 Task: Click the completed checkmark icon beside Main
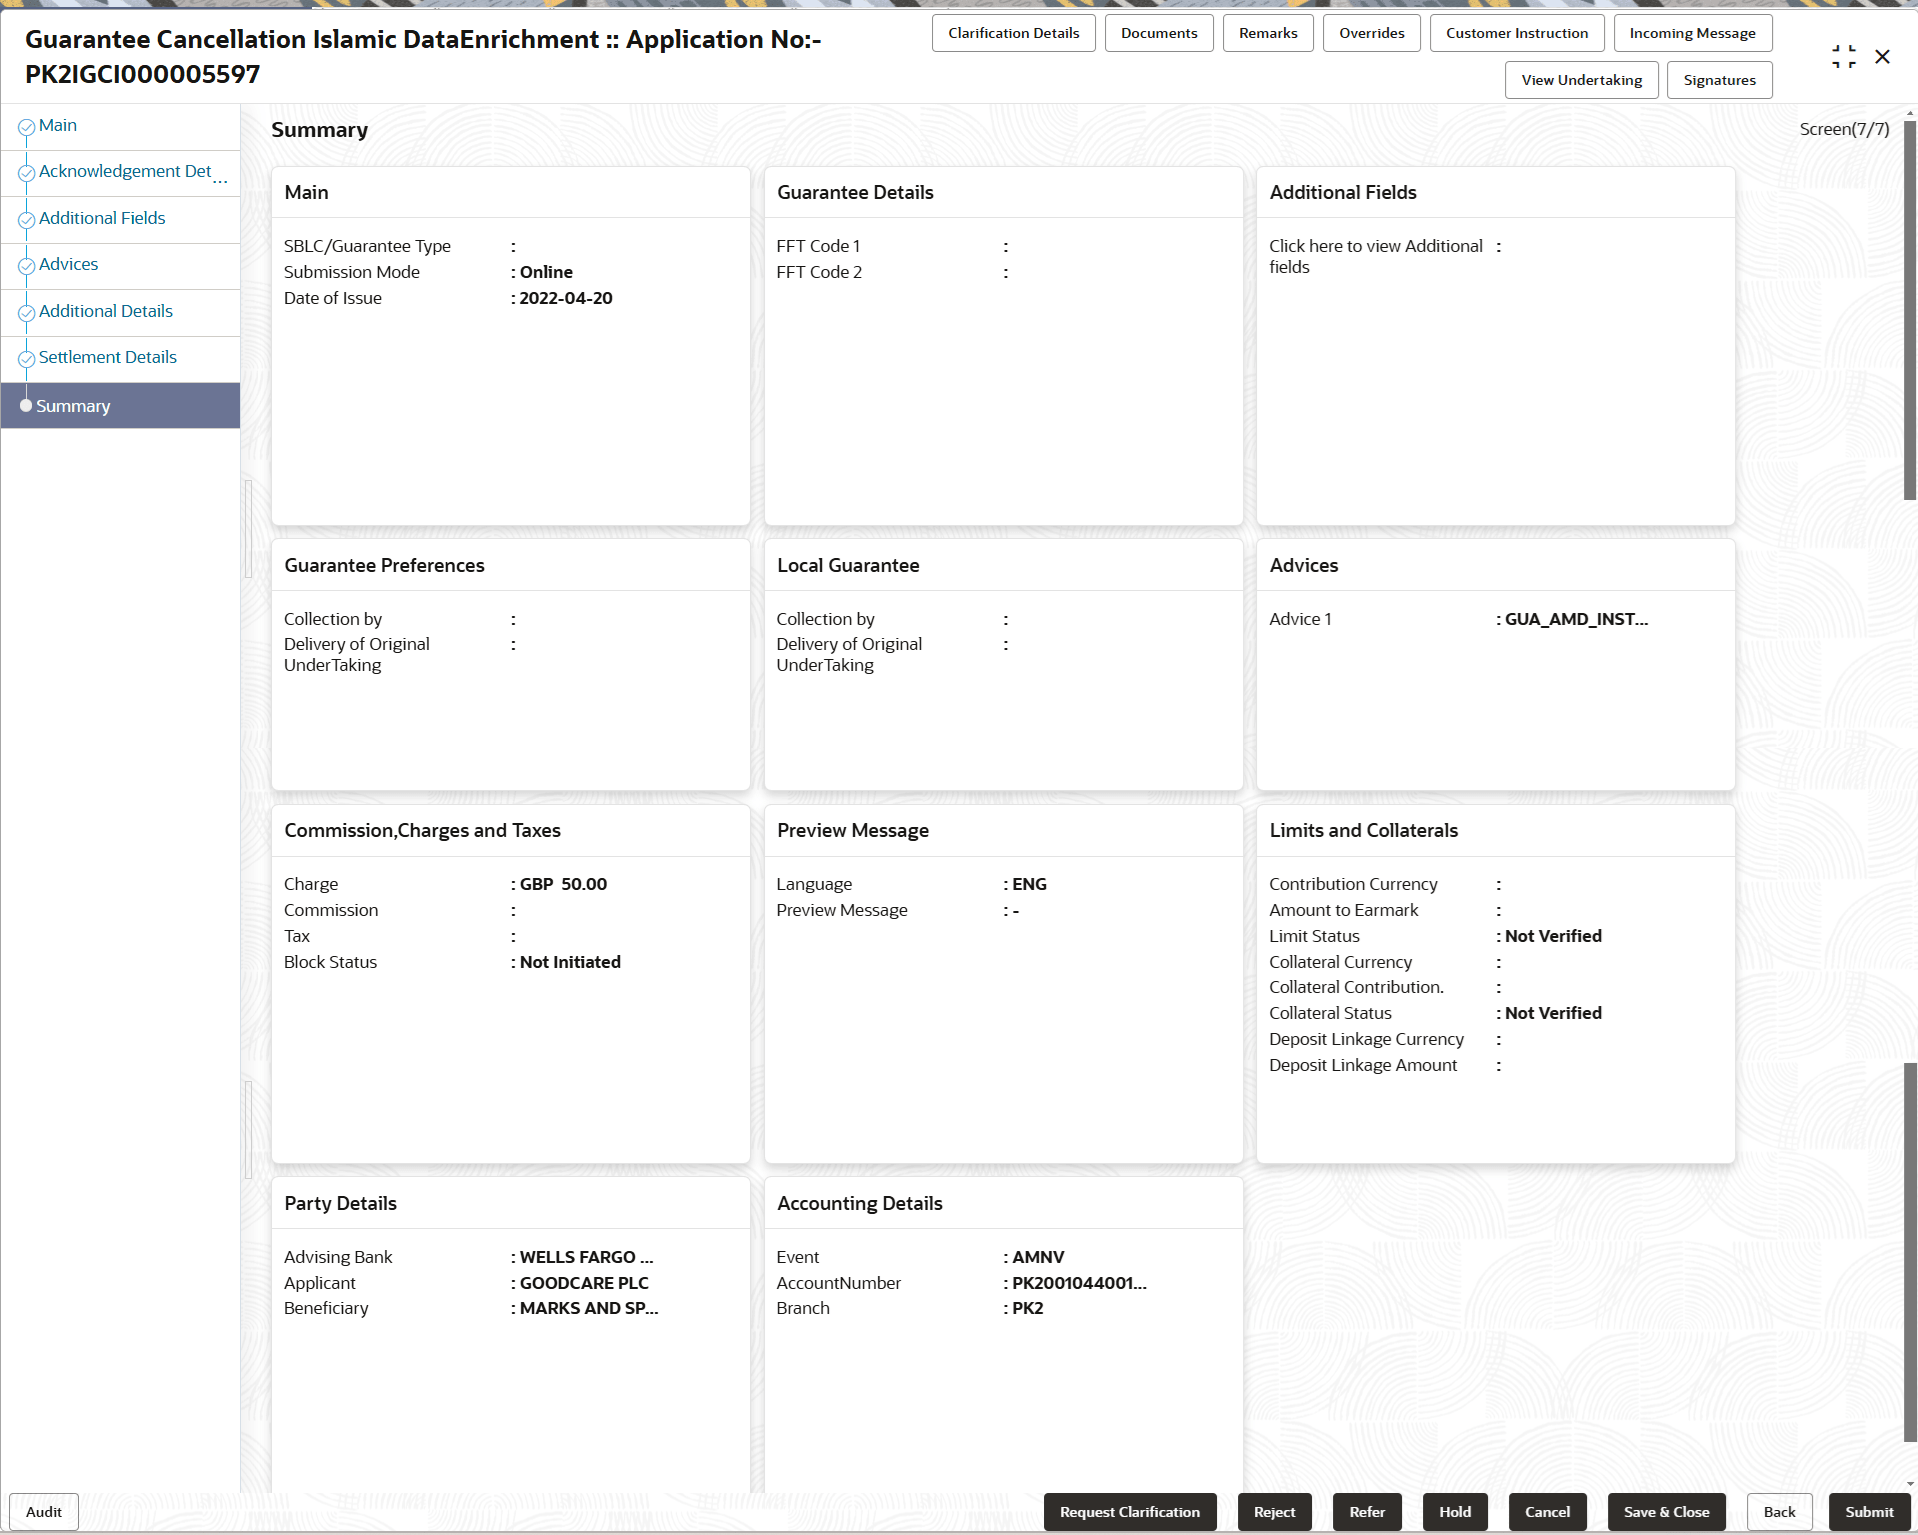point(25,126)
